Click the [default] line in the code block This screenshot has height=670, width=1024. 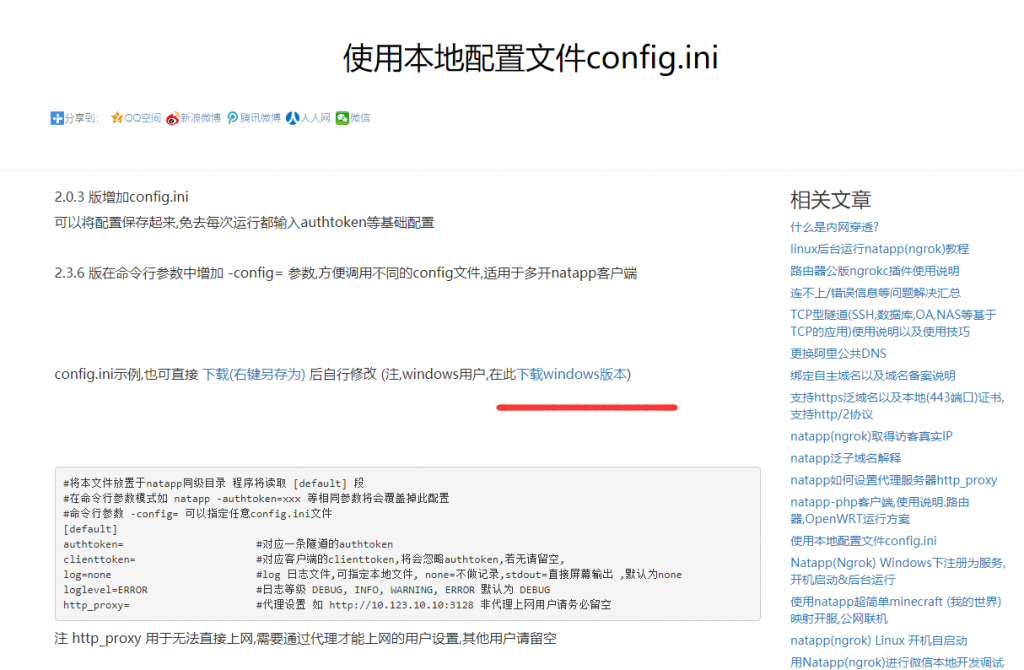pos(90,529)
